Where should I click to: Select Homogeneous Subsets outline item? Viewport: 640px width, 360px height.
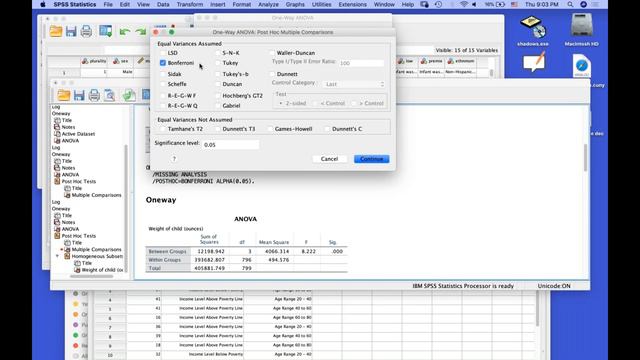pyautogui.click(x=97, y=256)
